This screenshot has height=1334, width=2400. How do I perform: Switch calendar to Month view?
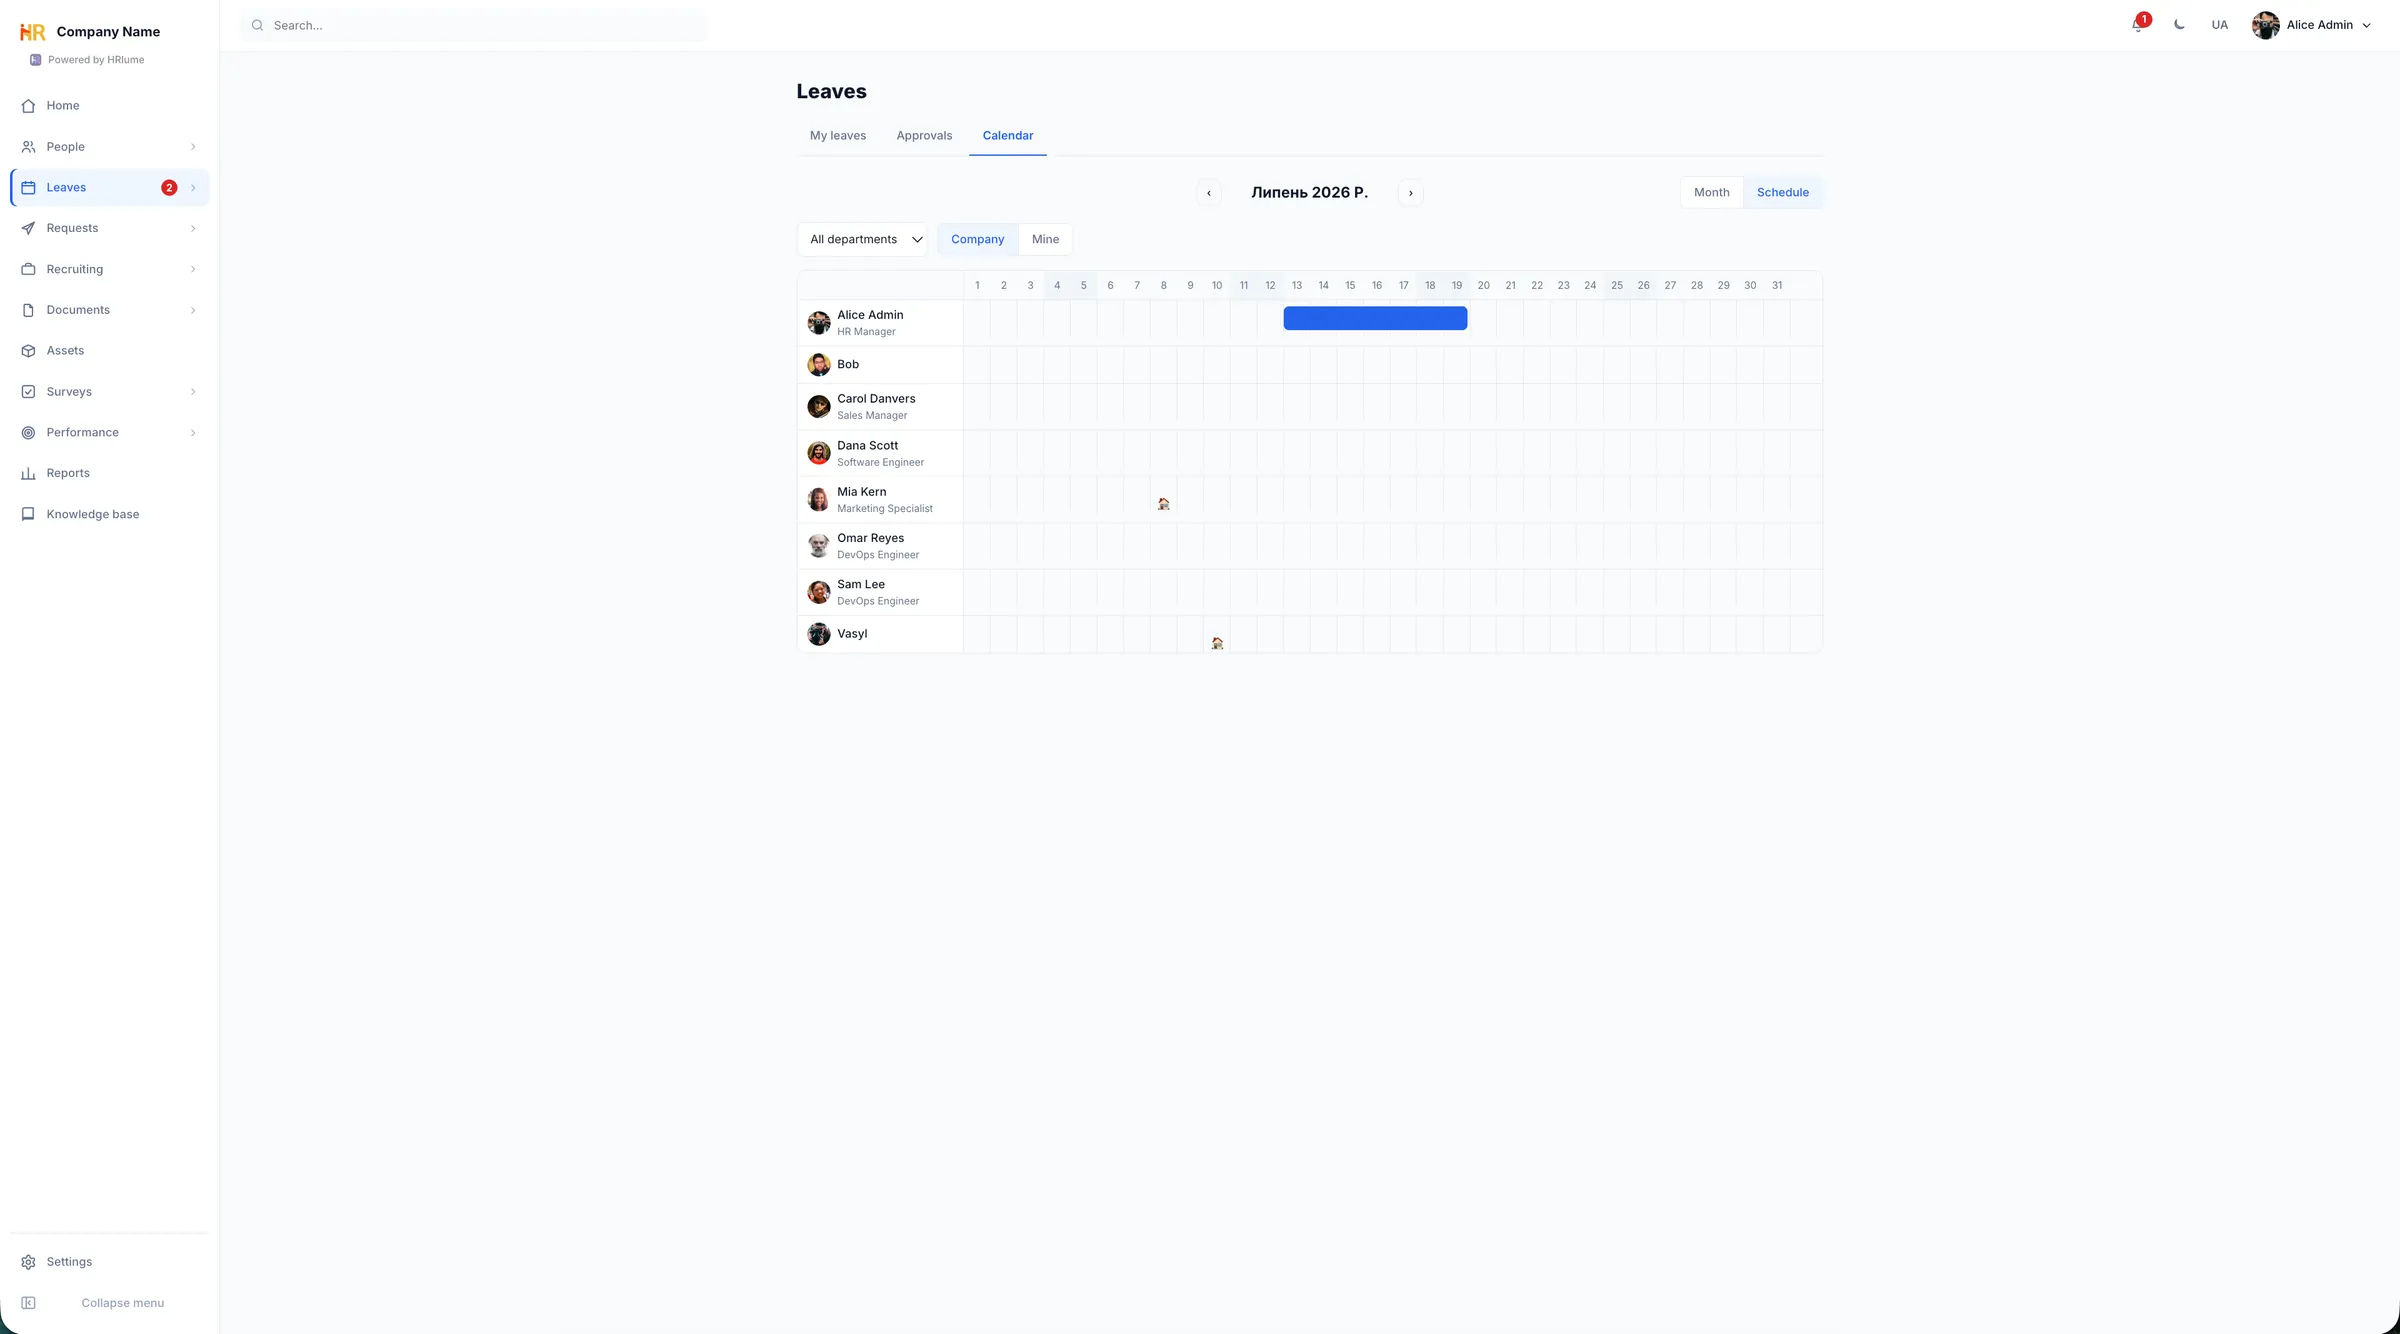(1711, 193)
